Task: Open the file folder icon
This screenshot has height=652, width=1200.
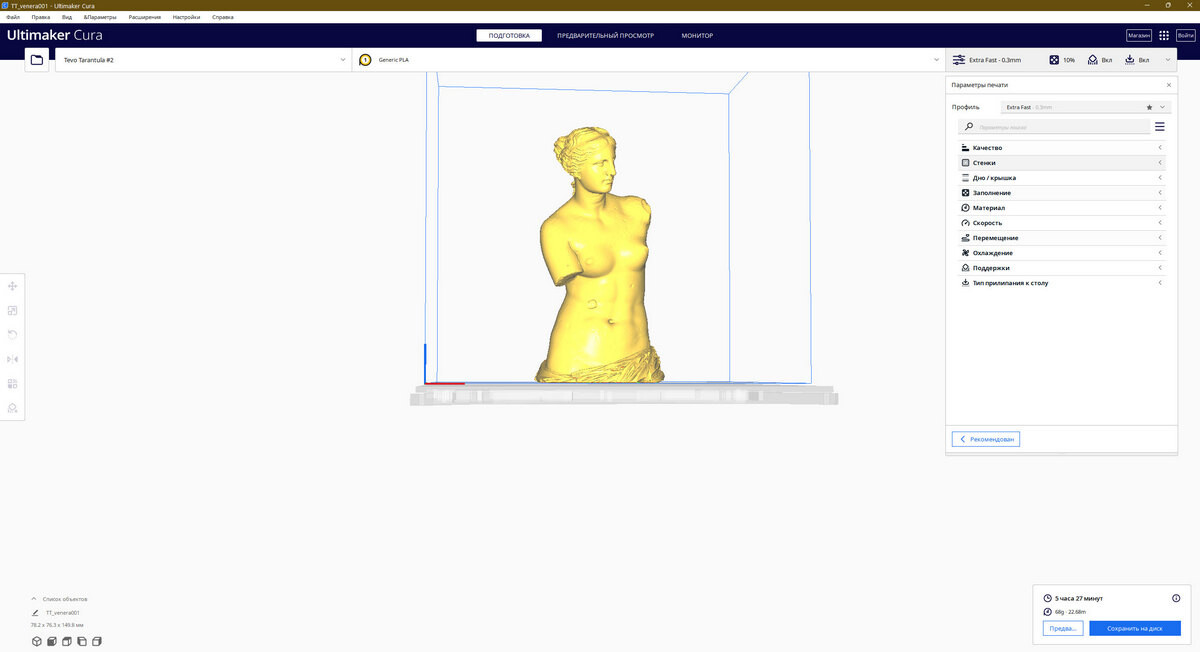Action: tap(37, 60)
